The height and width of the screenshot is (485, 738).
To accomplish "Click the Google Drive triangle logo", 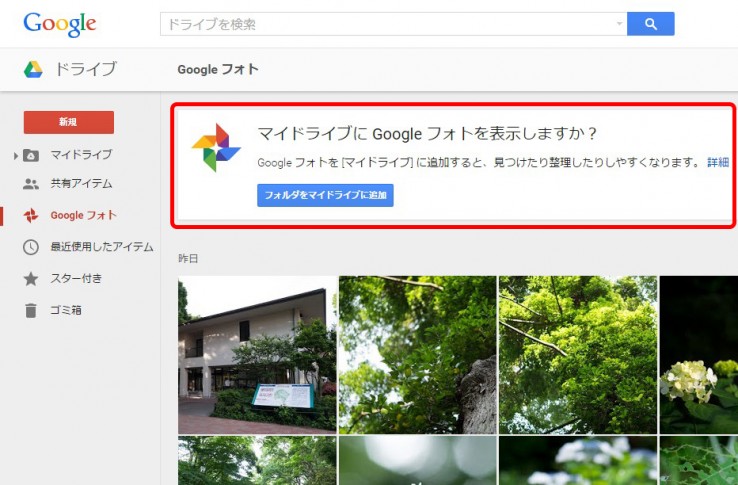I will [33, 69].
